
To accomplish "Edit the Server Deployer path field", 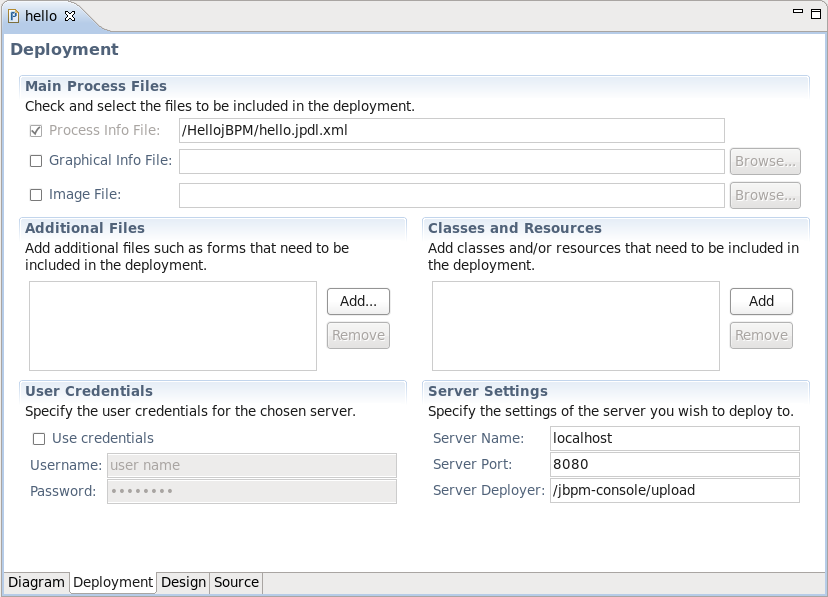I will point(675,490).
